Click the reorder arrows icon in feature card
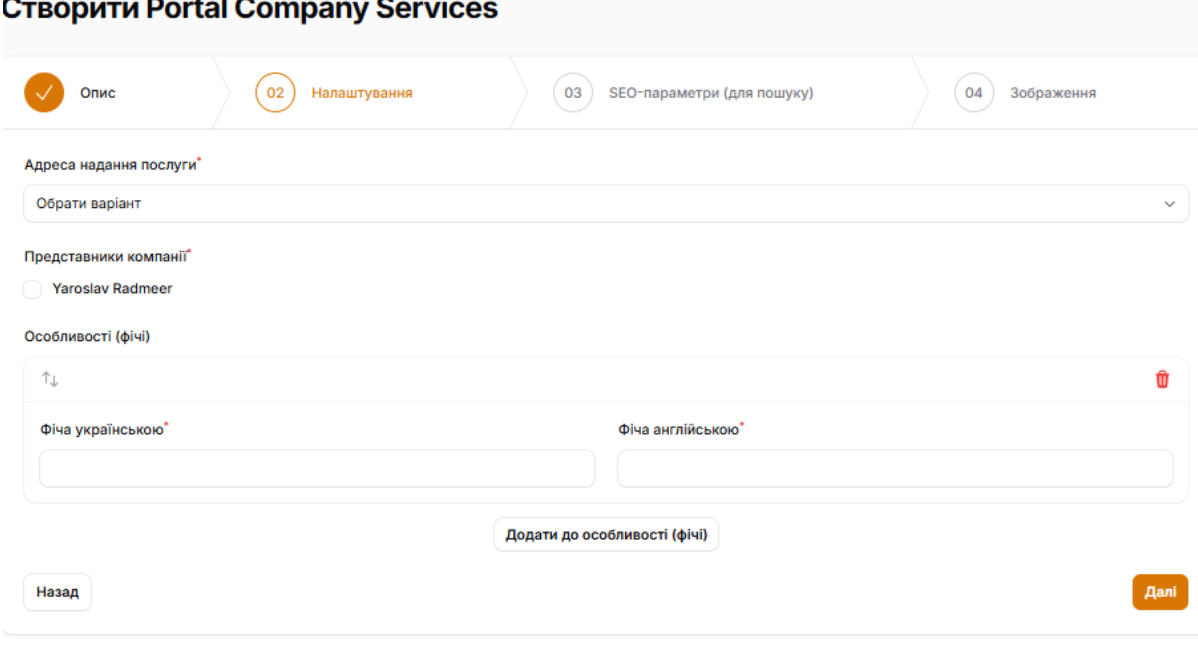This screenshot has height=648, width=1198. [50, 380]
